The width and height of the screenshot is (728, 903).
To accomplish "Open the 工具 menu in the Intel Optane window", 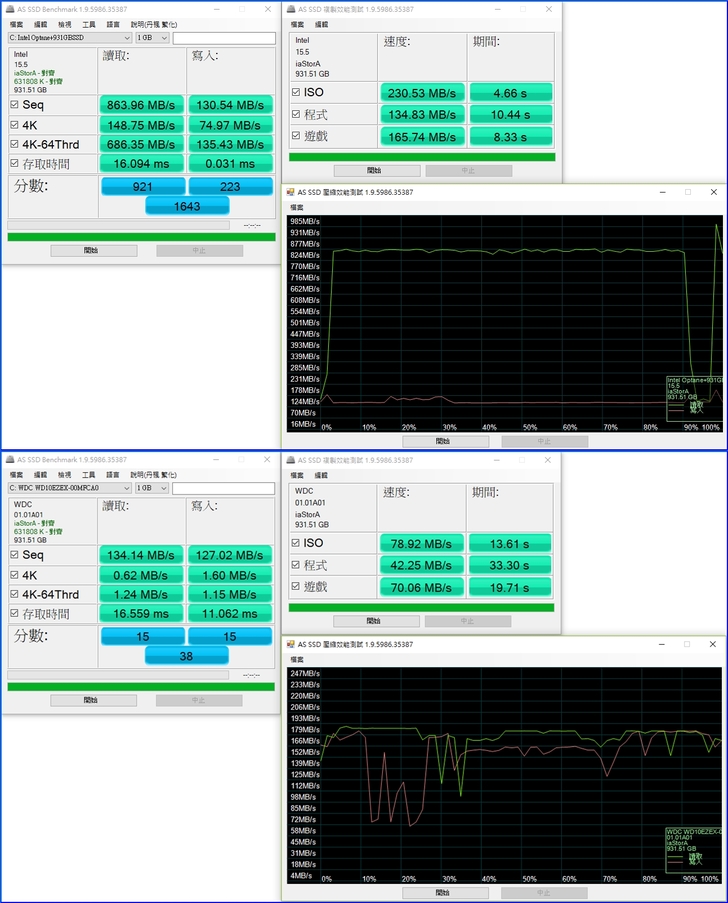I will point(89,24).
